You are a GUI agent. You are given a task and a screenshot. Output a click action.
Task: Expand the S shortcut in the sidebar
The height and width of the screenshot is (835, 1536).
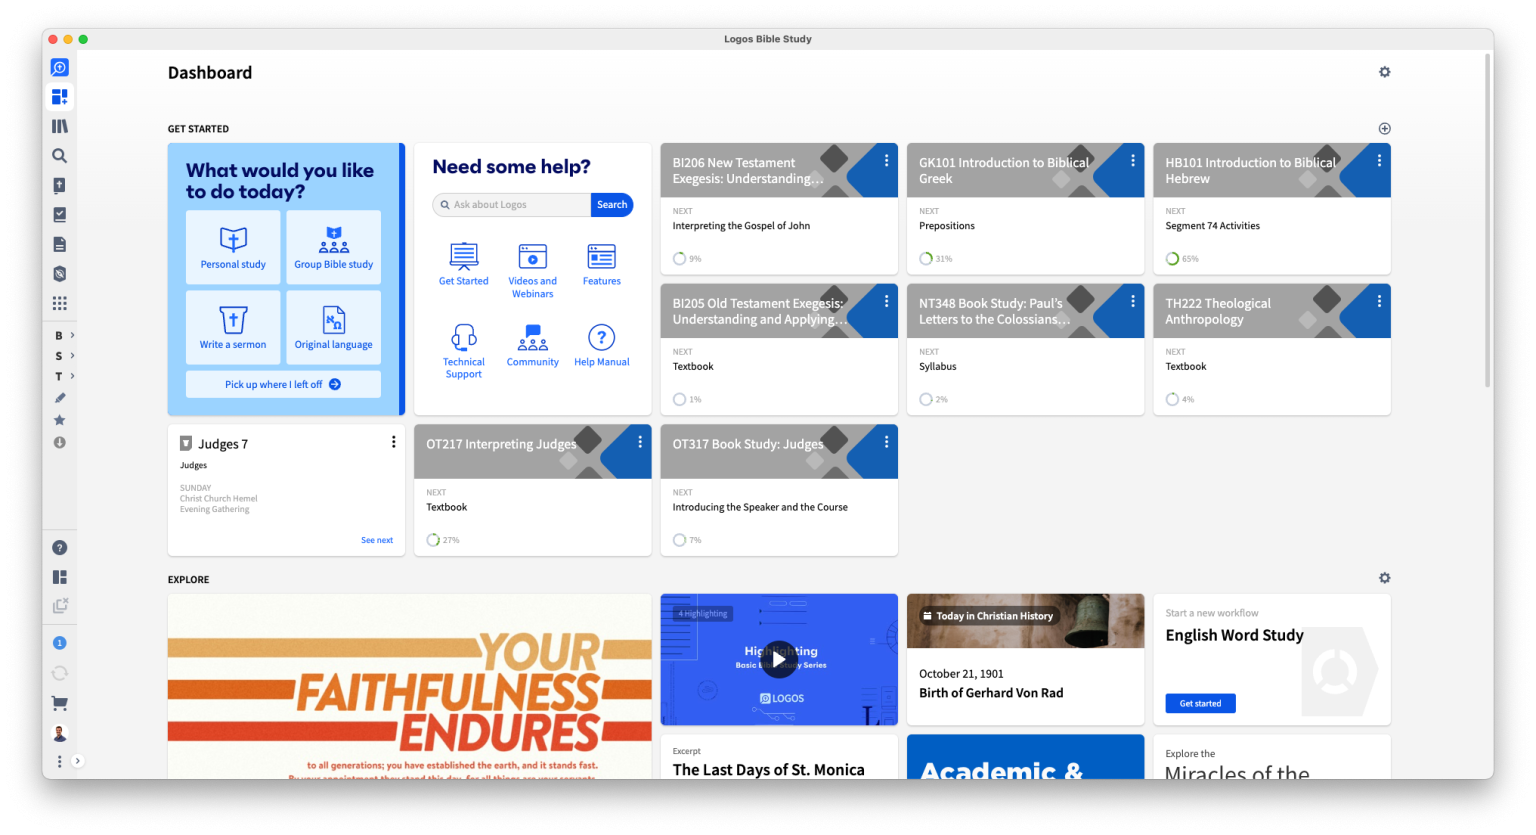click(60, 355)
